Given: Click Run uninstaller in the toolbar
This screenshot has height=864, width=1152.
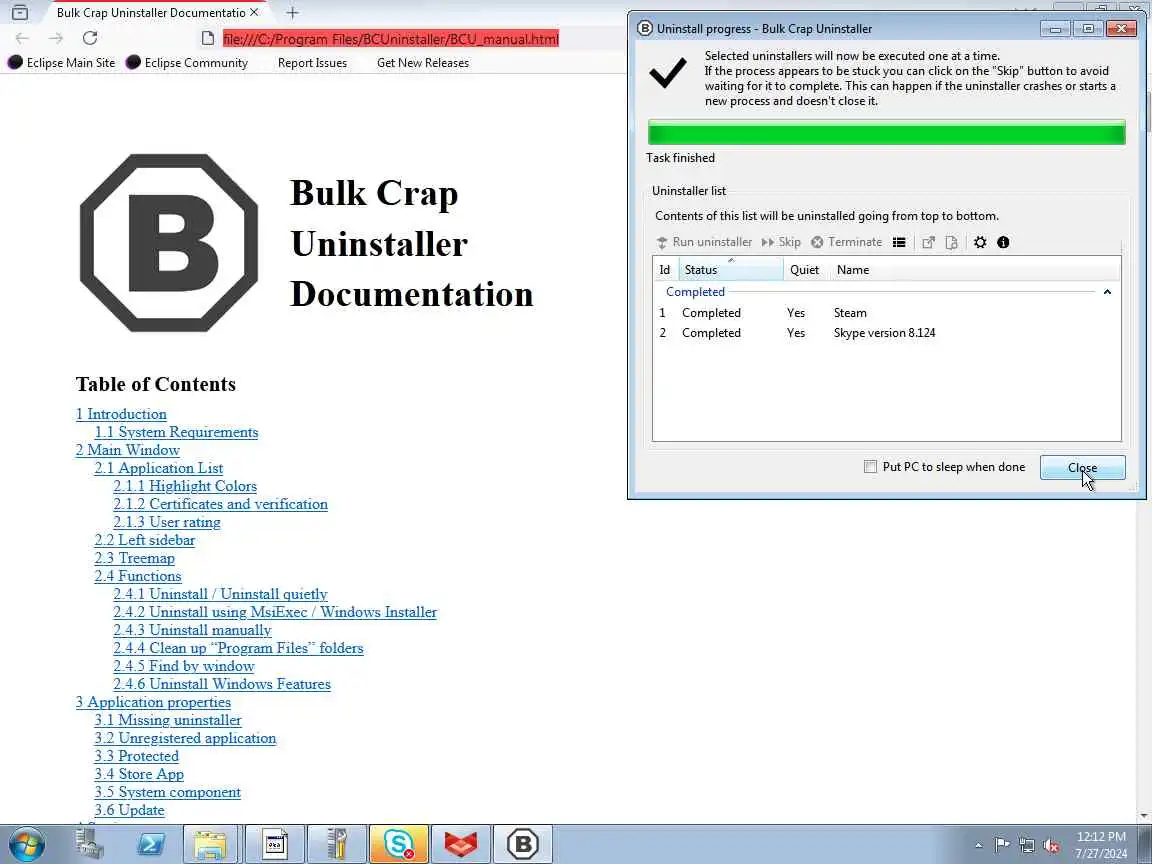Looking at the screenshot, I should click(704, 242).
